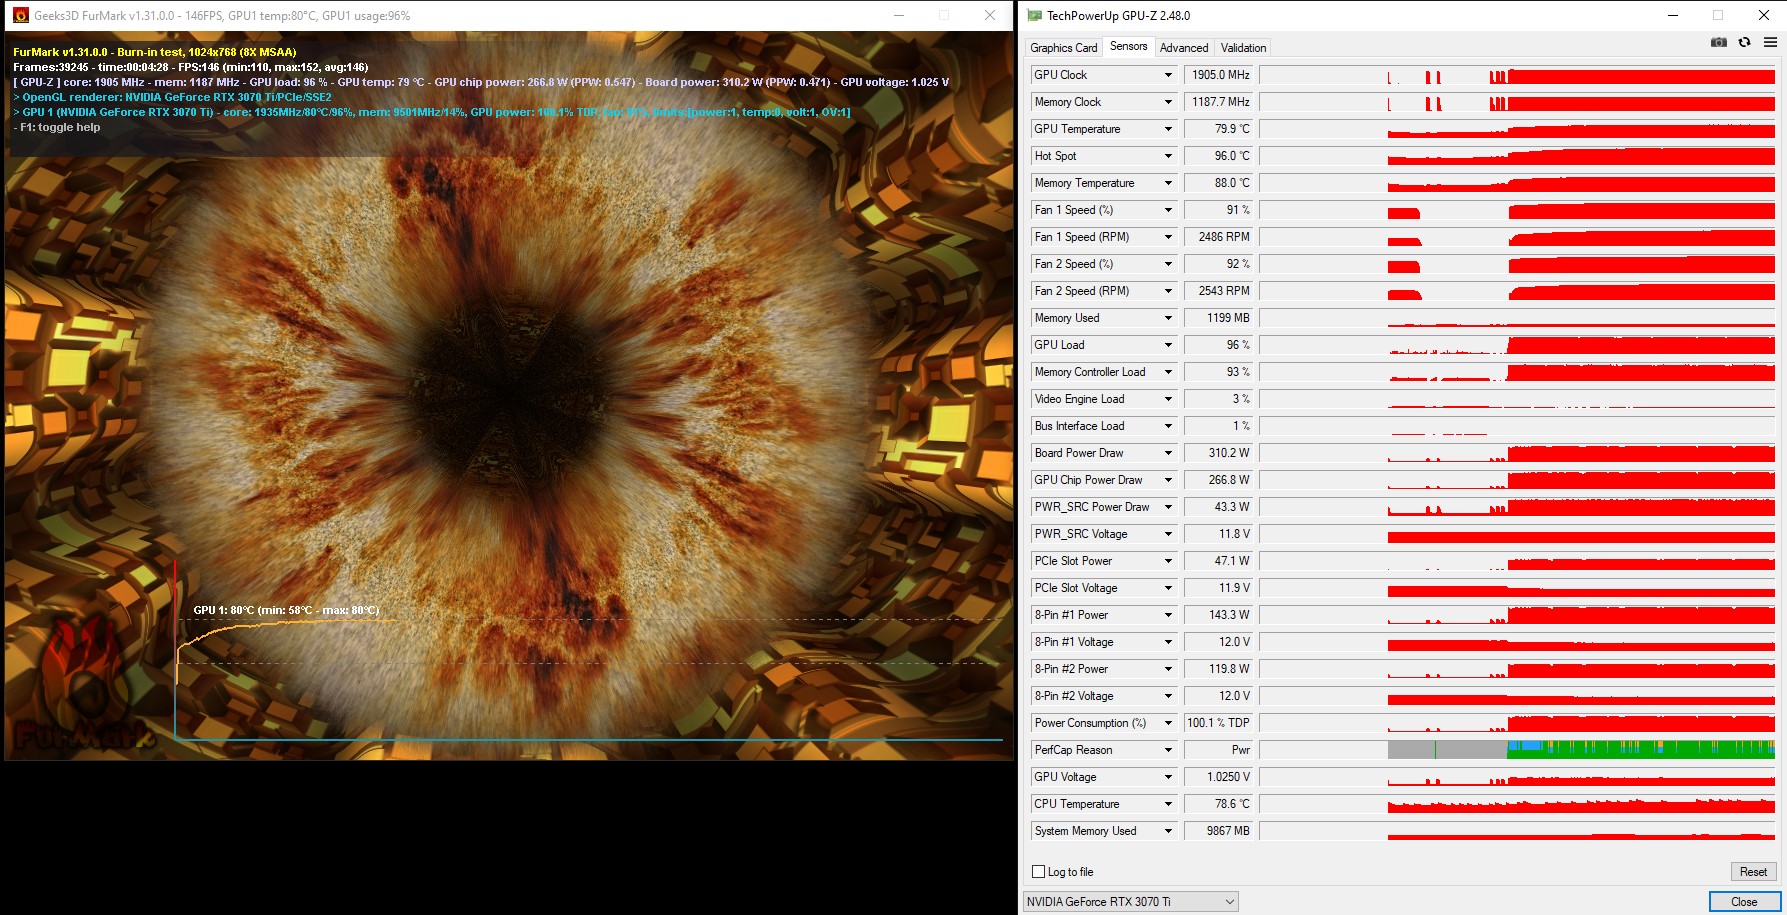Click the 78.6 °C CPU temperature value
The height and width of the screenshot is (915, 1787).
(x=1219, y=804)
